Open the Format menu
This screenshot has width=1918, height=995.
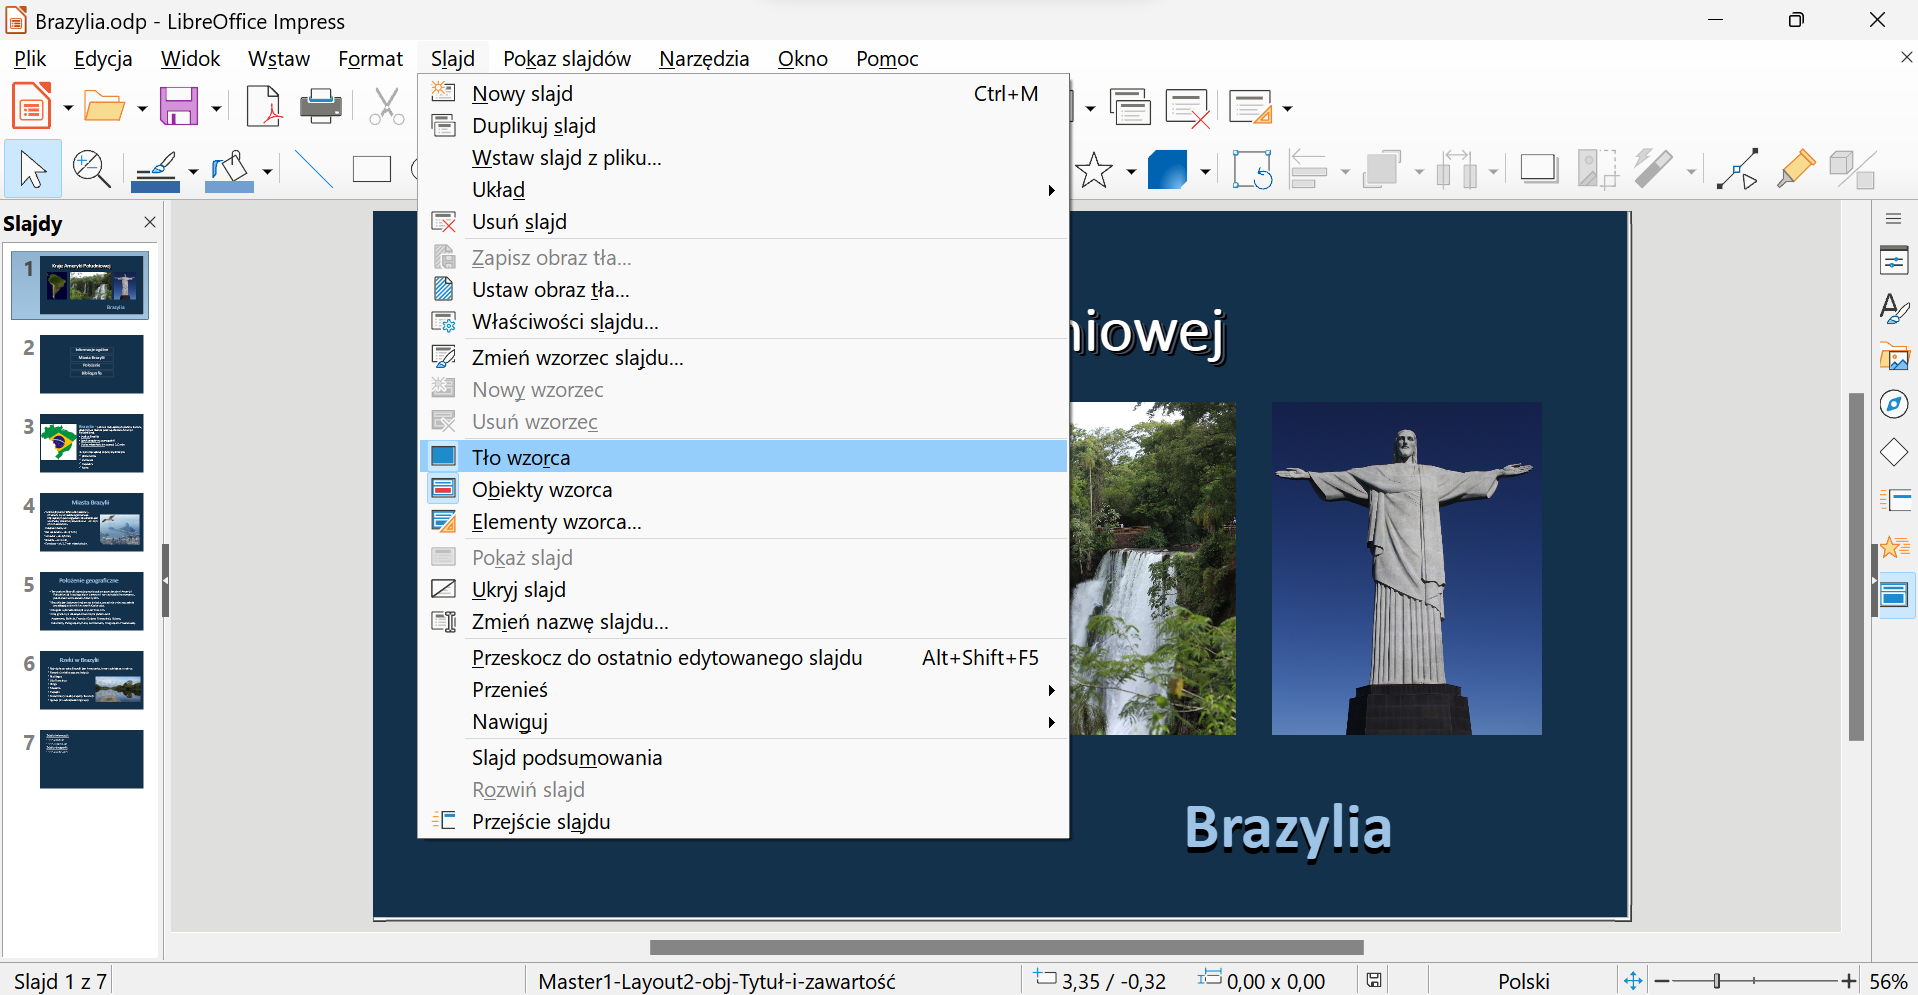click(369, 58)
